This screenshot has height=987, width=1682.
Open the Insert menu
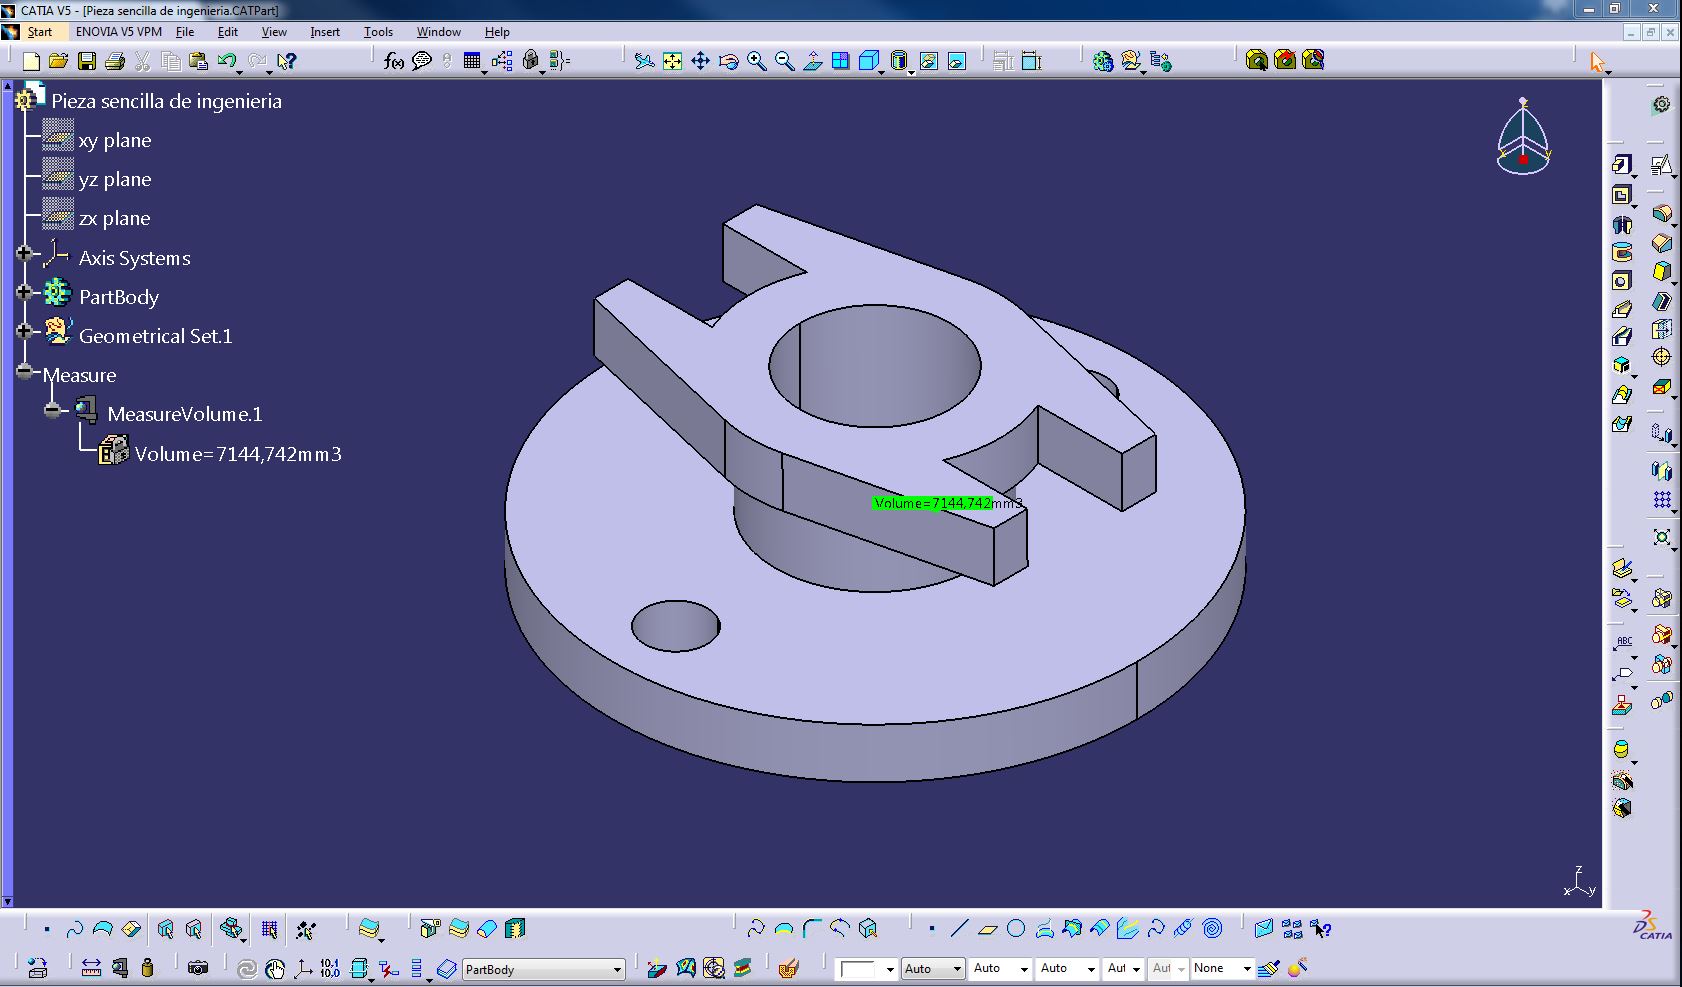[325, 32]
